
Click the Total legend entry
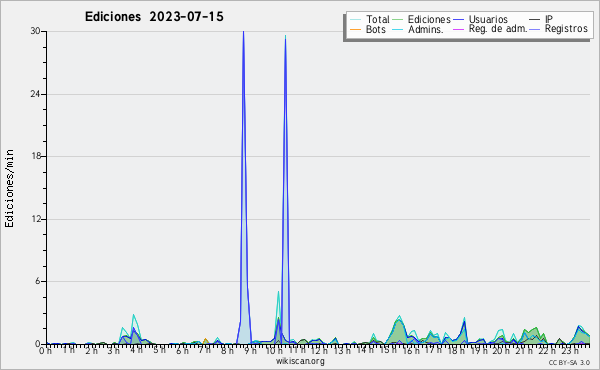tap(370, 19)
